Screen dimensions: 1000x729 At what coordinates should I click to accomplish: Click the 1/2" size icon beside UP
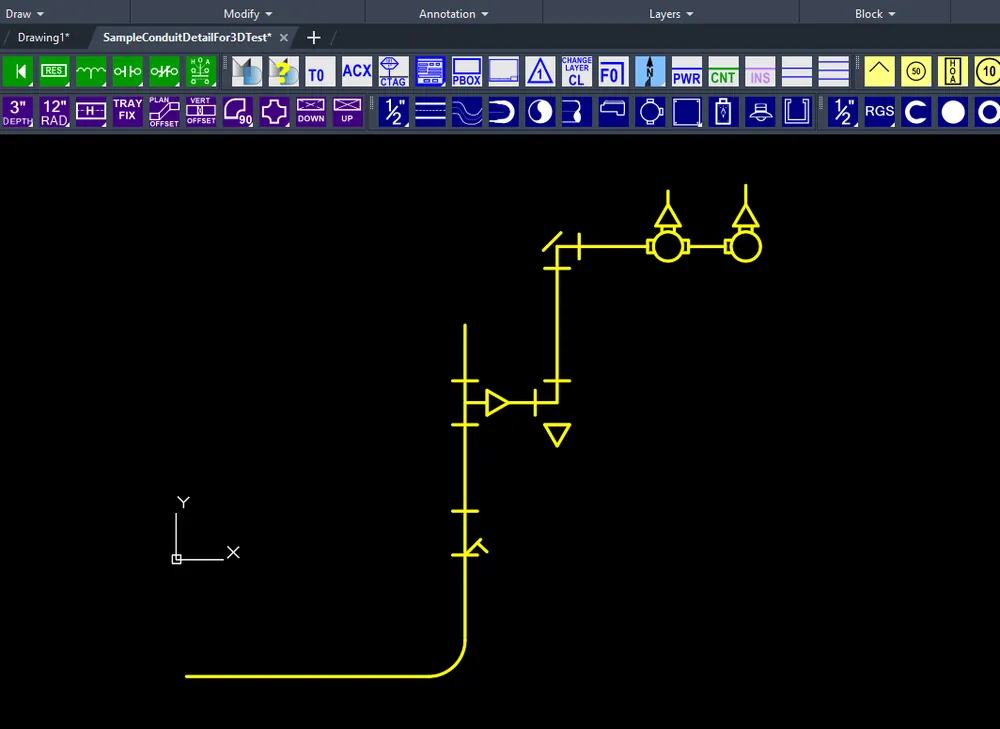point(394,112)
